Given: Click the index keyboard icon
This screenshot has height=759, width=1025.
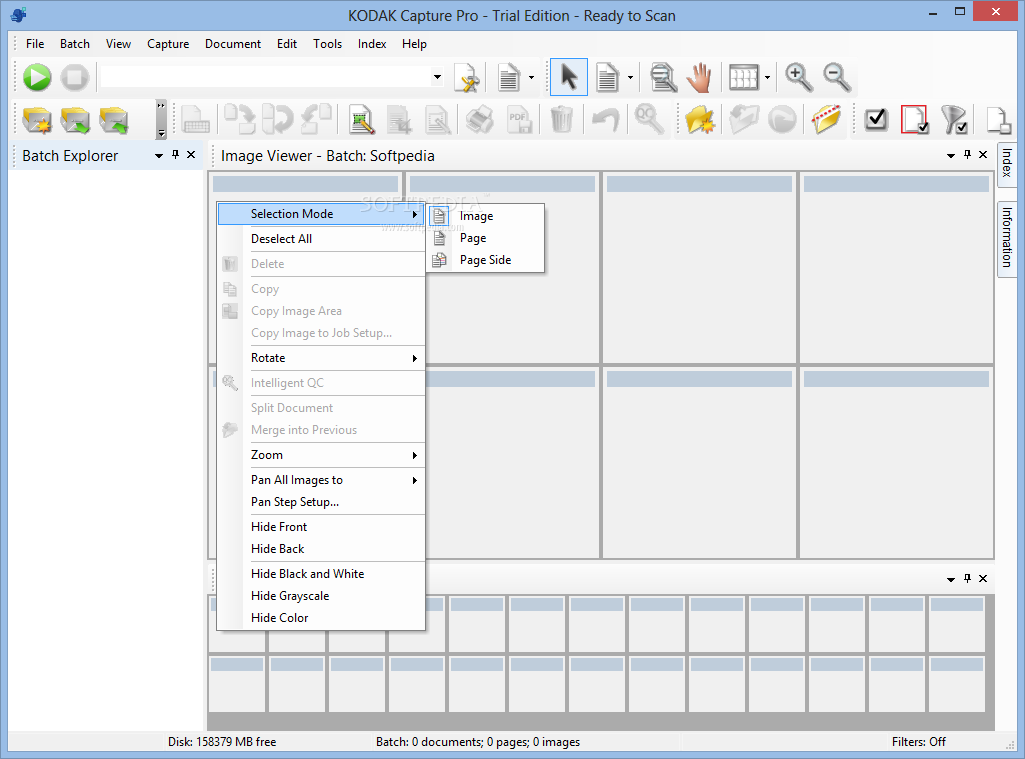Looking at the screenshot, I should click(x=195, y=120).
